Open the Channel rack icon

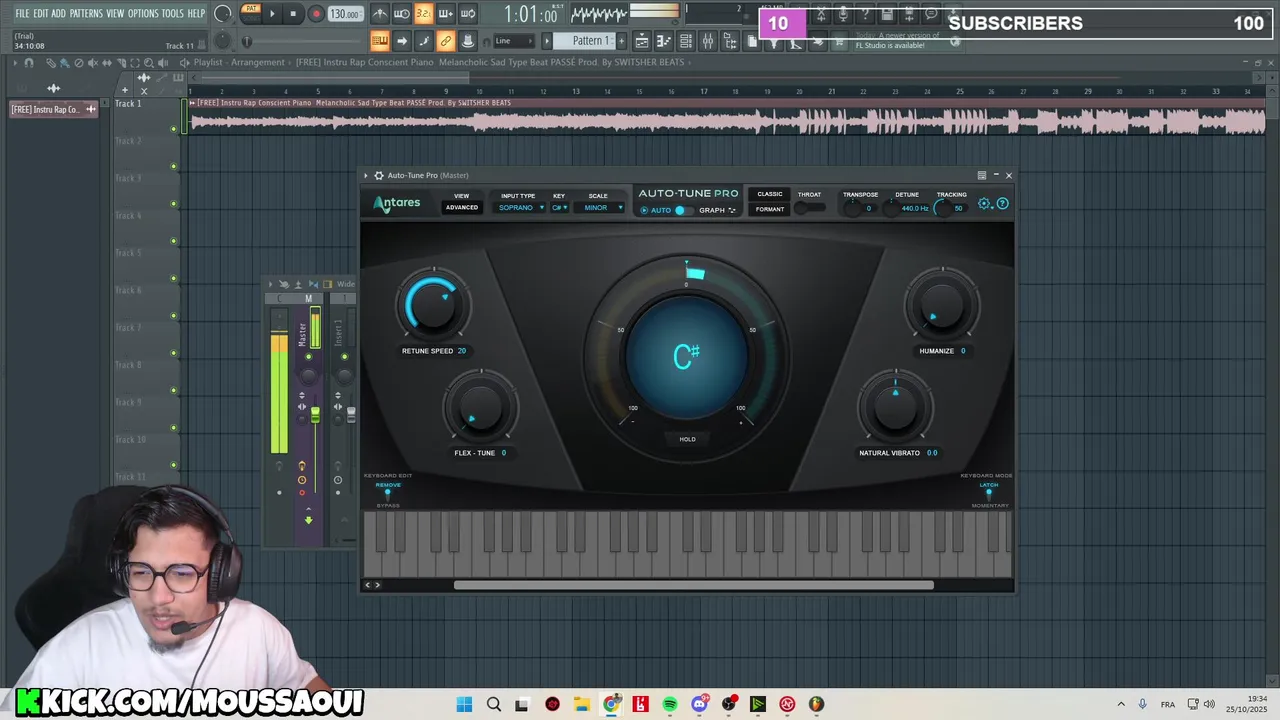click(x=686, y=41)
